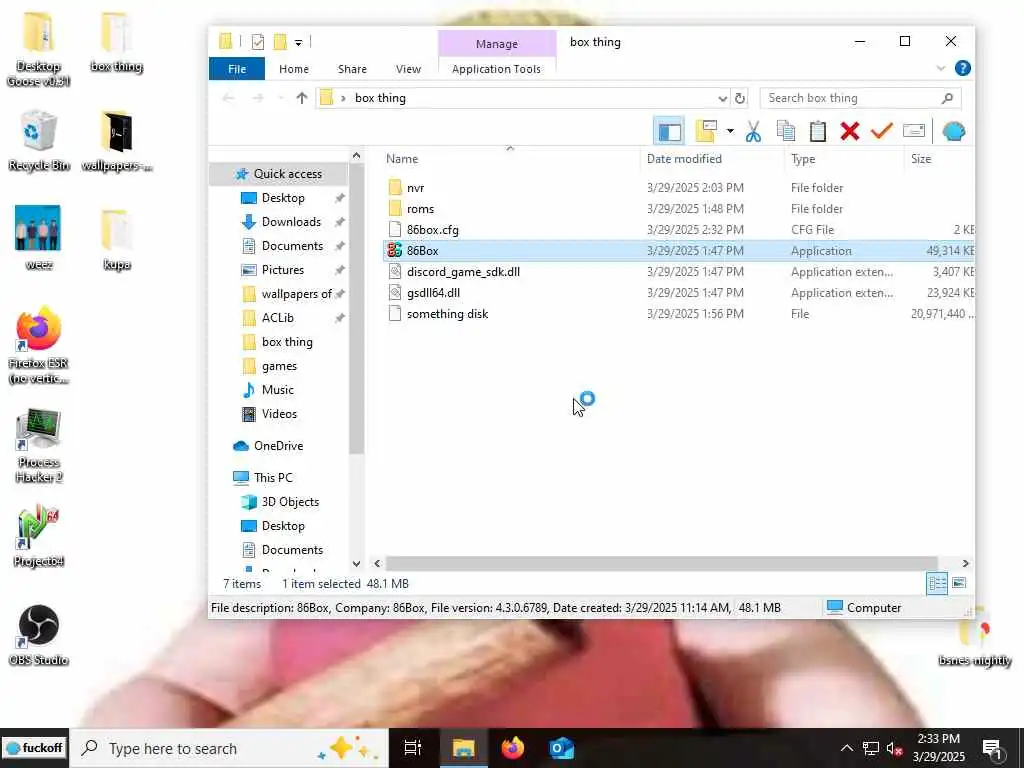The image size is (1024, 768).
Task: Open the New folder dropdown arrow
Action: [729, 131]
